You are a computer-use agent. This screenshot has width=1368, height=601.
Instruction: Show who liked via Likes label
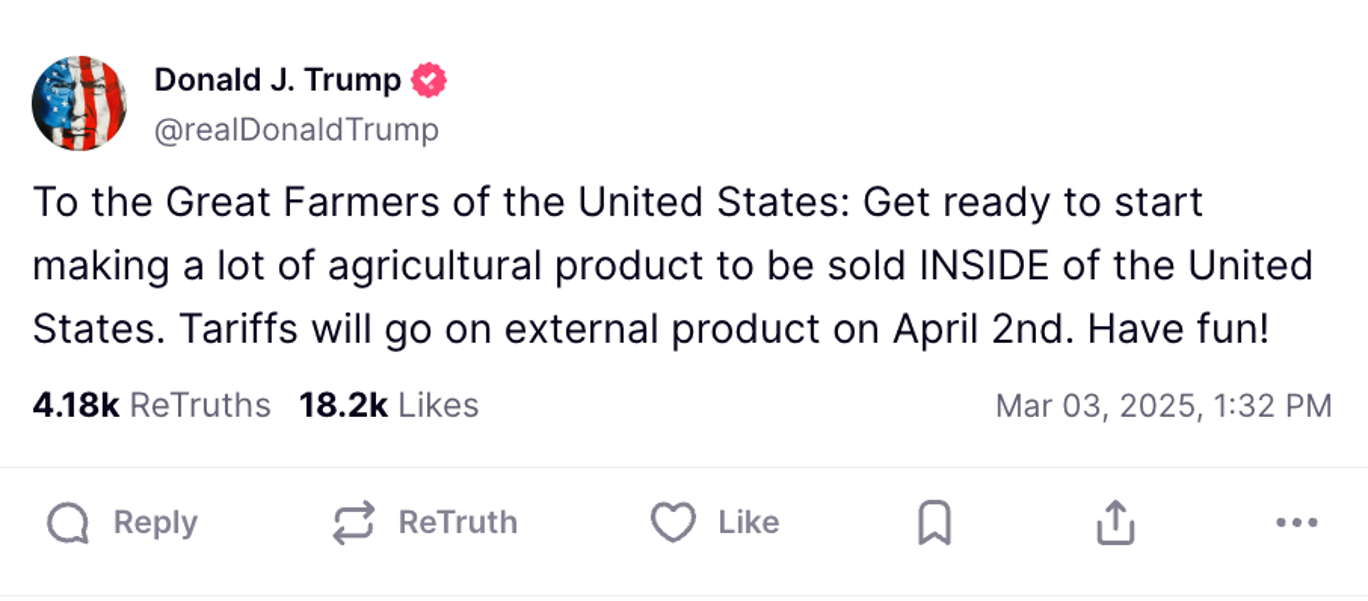coord(438,405)
